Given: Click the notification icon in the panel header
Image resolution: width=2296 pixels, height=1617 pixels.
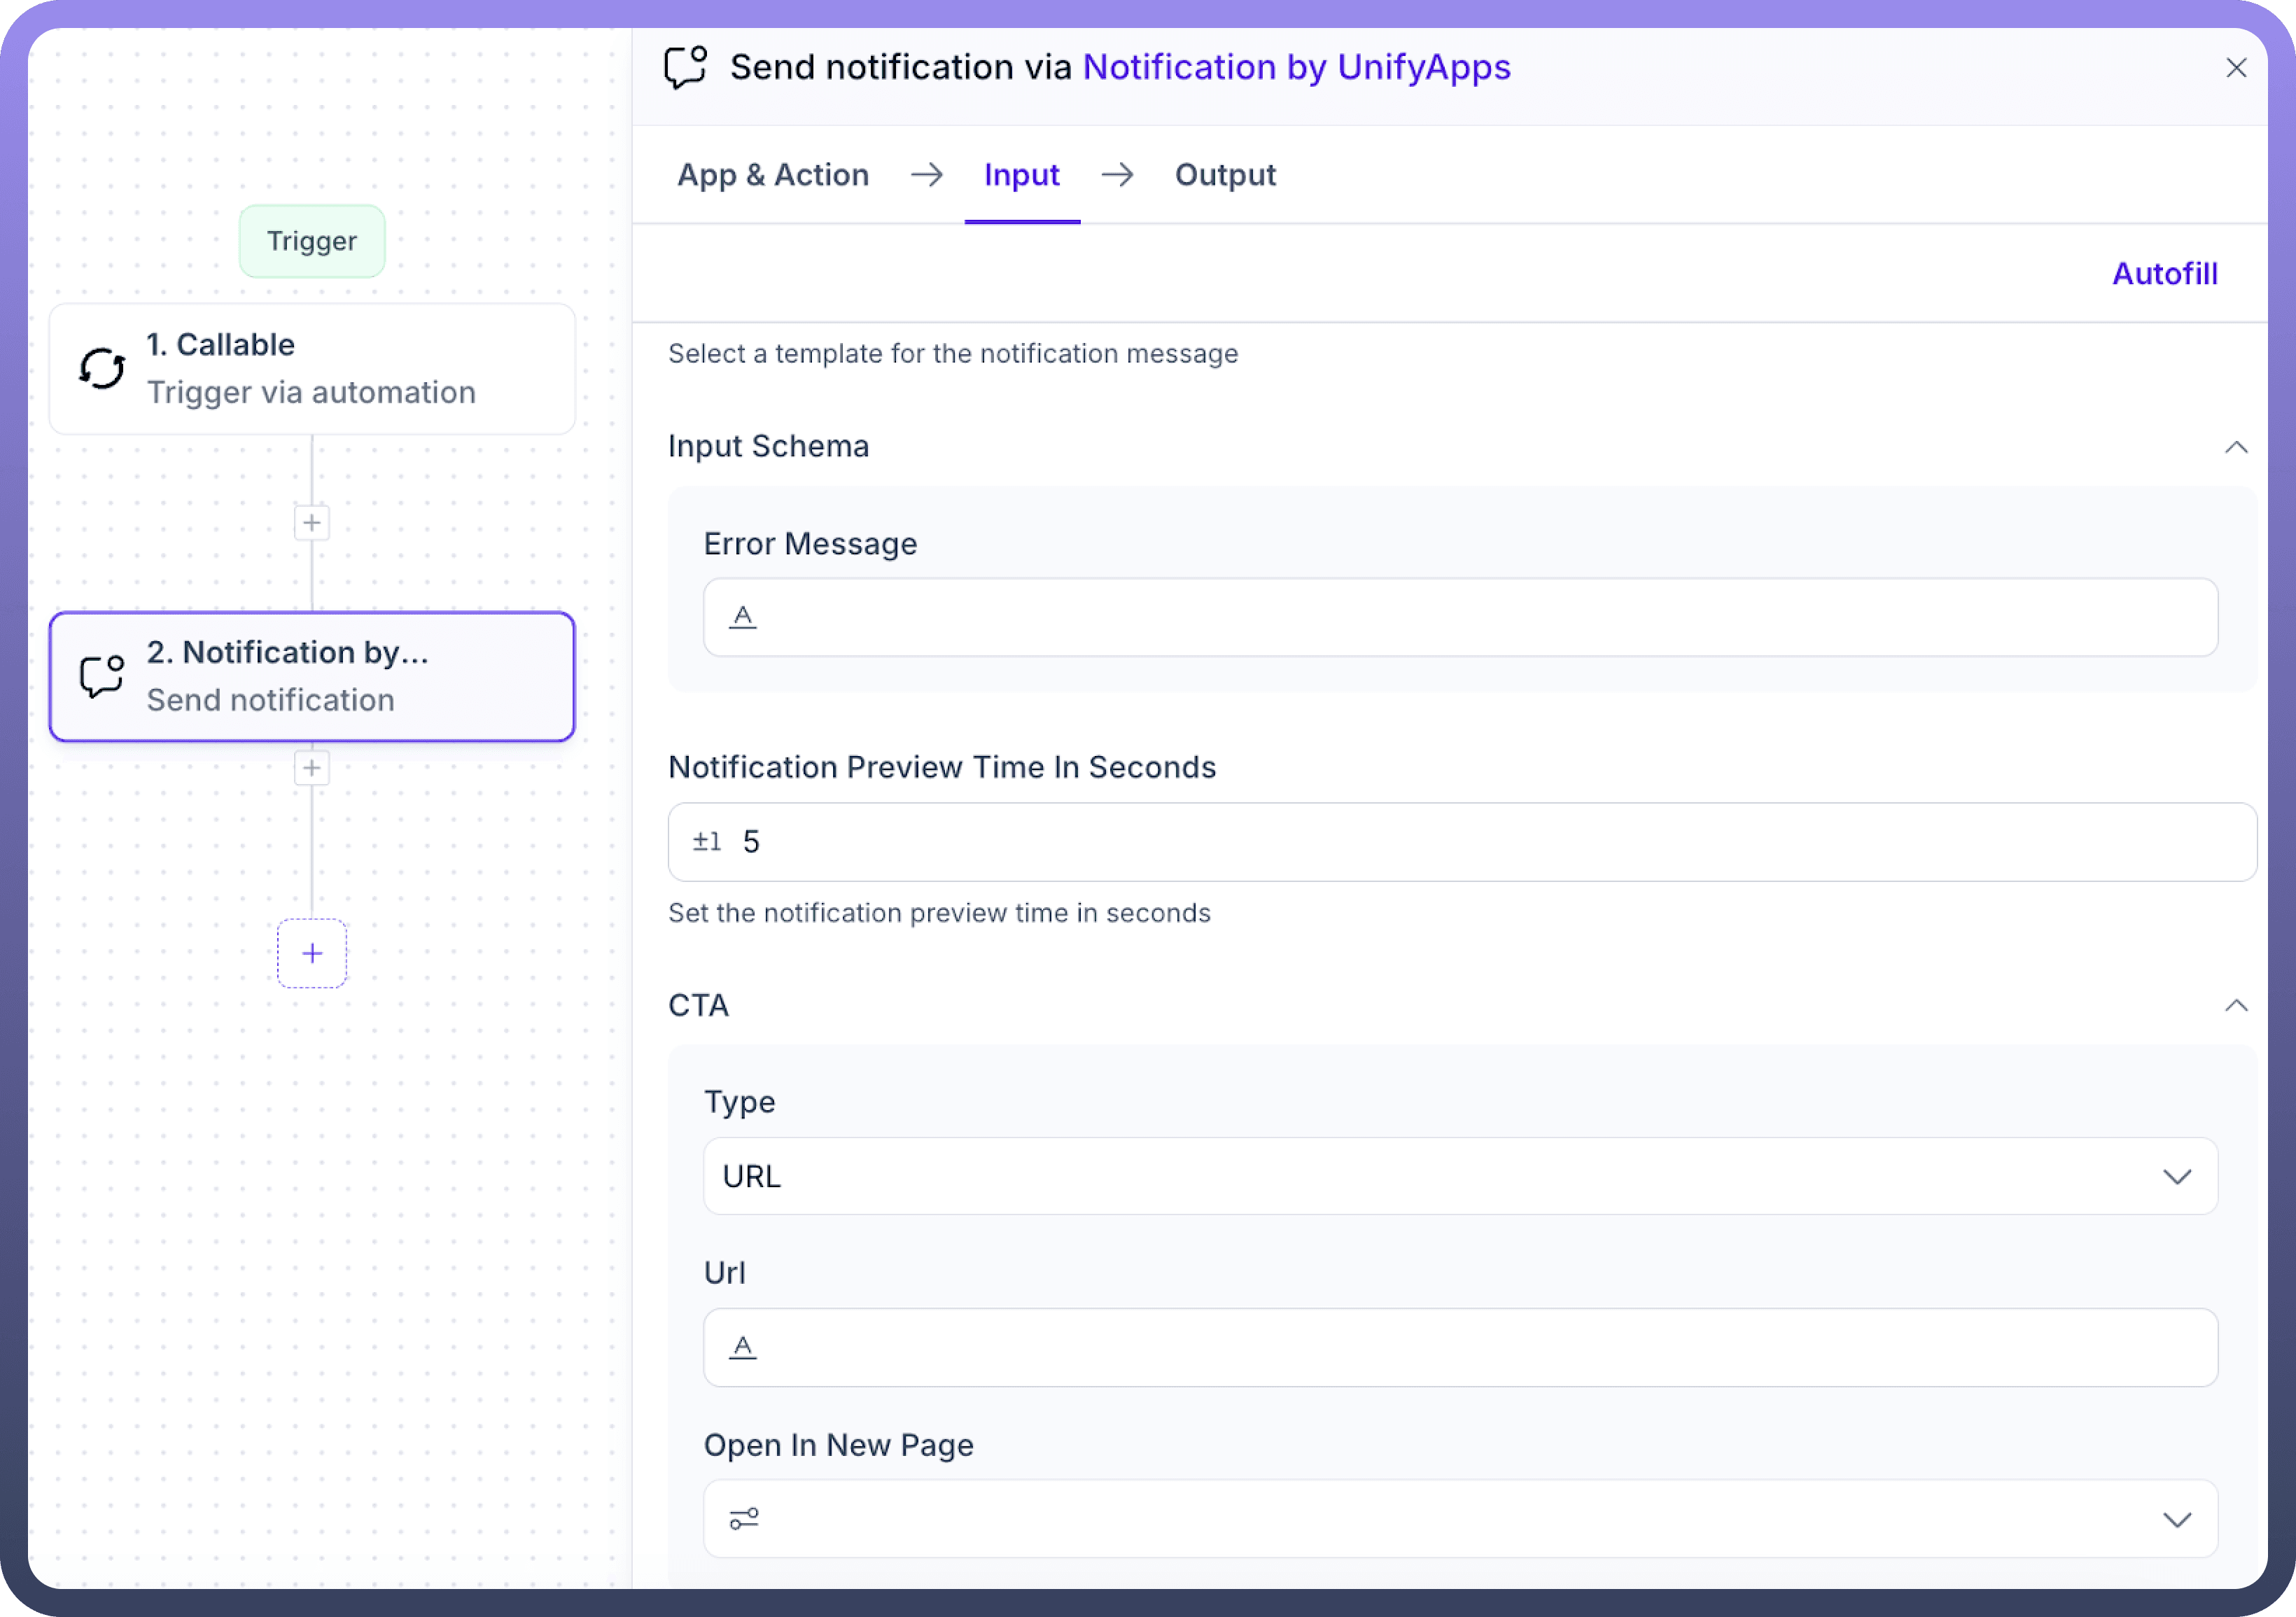Looking at the screenshot, I should 686,68.
